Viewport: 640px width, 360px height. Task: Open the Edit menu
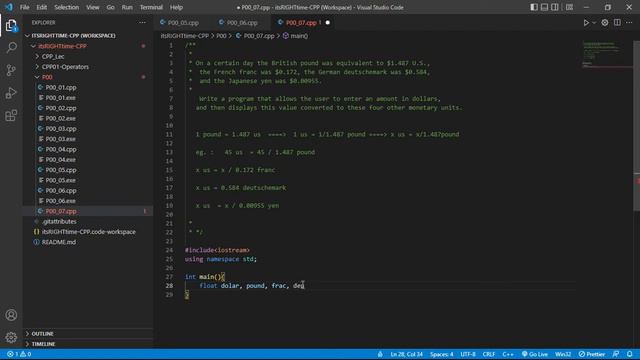tap(41, 7)
